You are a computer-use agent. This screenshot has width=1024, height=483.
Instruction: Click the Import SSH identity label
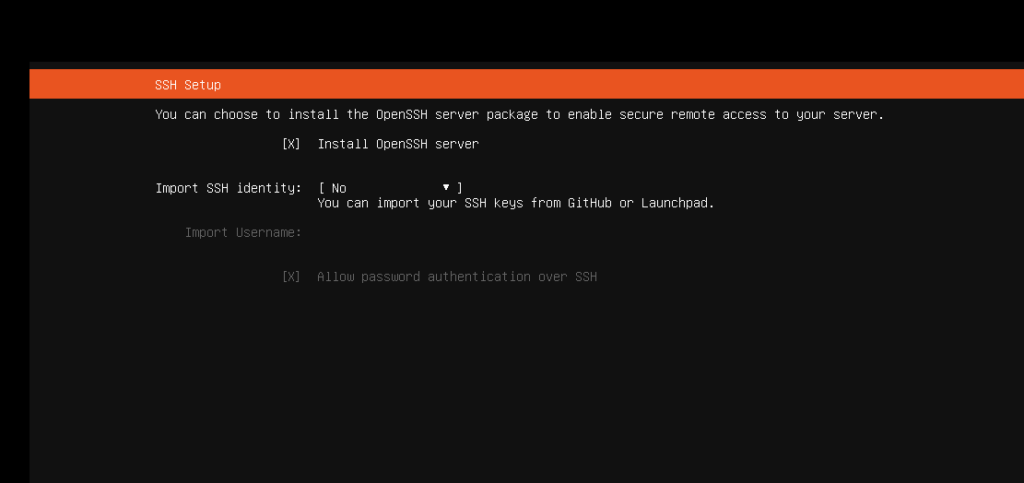coord(229,188)
